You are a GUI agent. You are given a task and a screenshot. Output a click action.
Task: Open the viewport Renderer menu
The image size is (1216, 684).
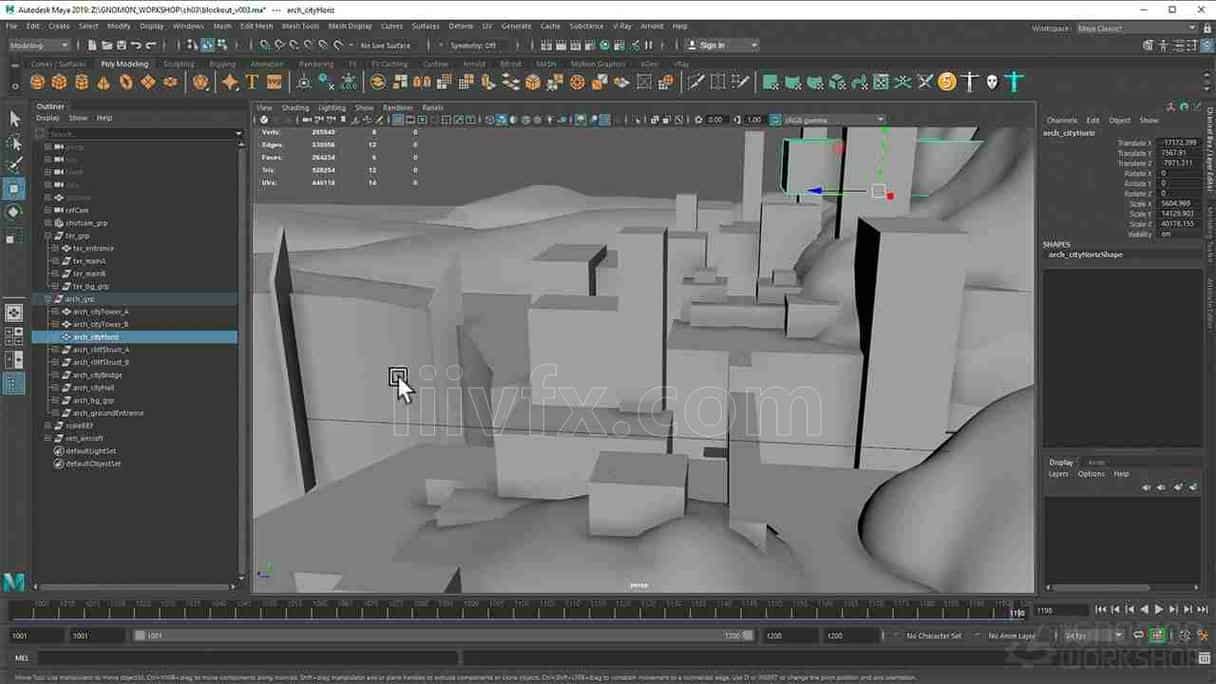[397, 107]
